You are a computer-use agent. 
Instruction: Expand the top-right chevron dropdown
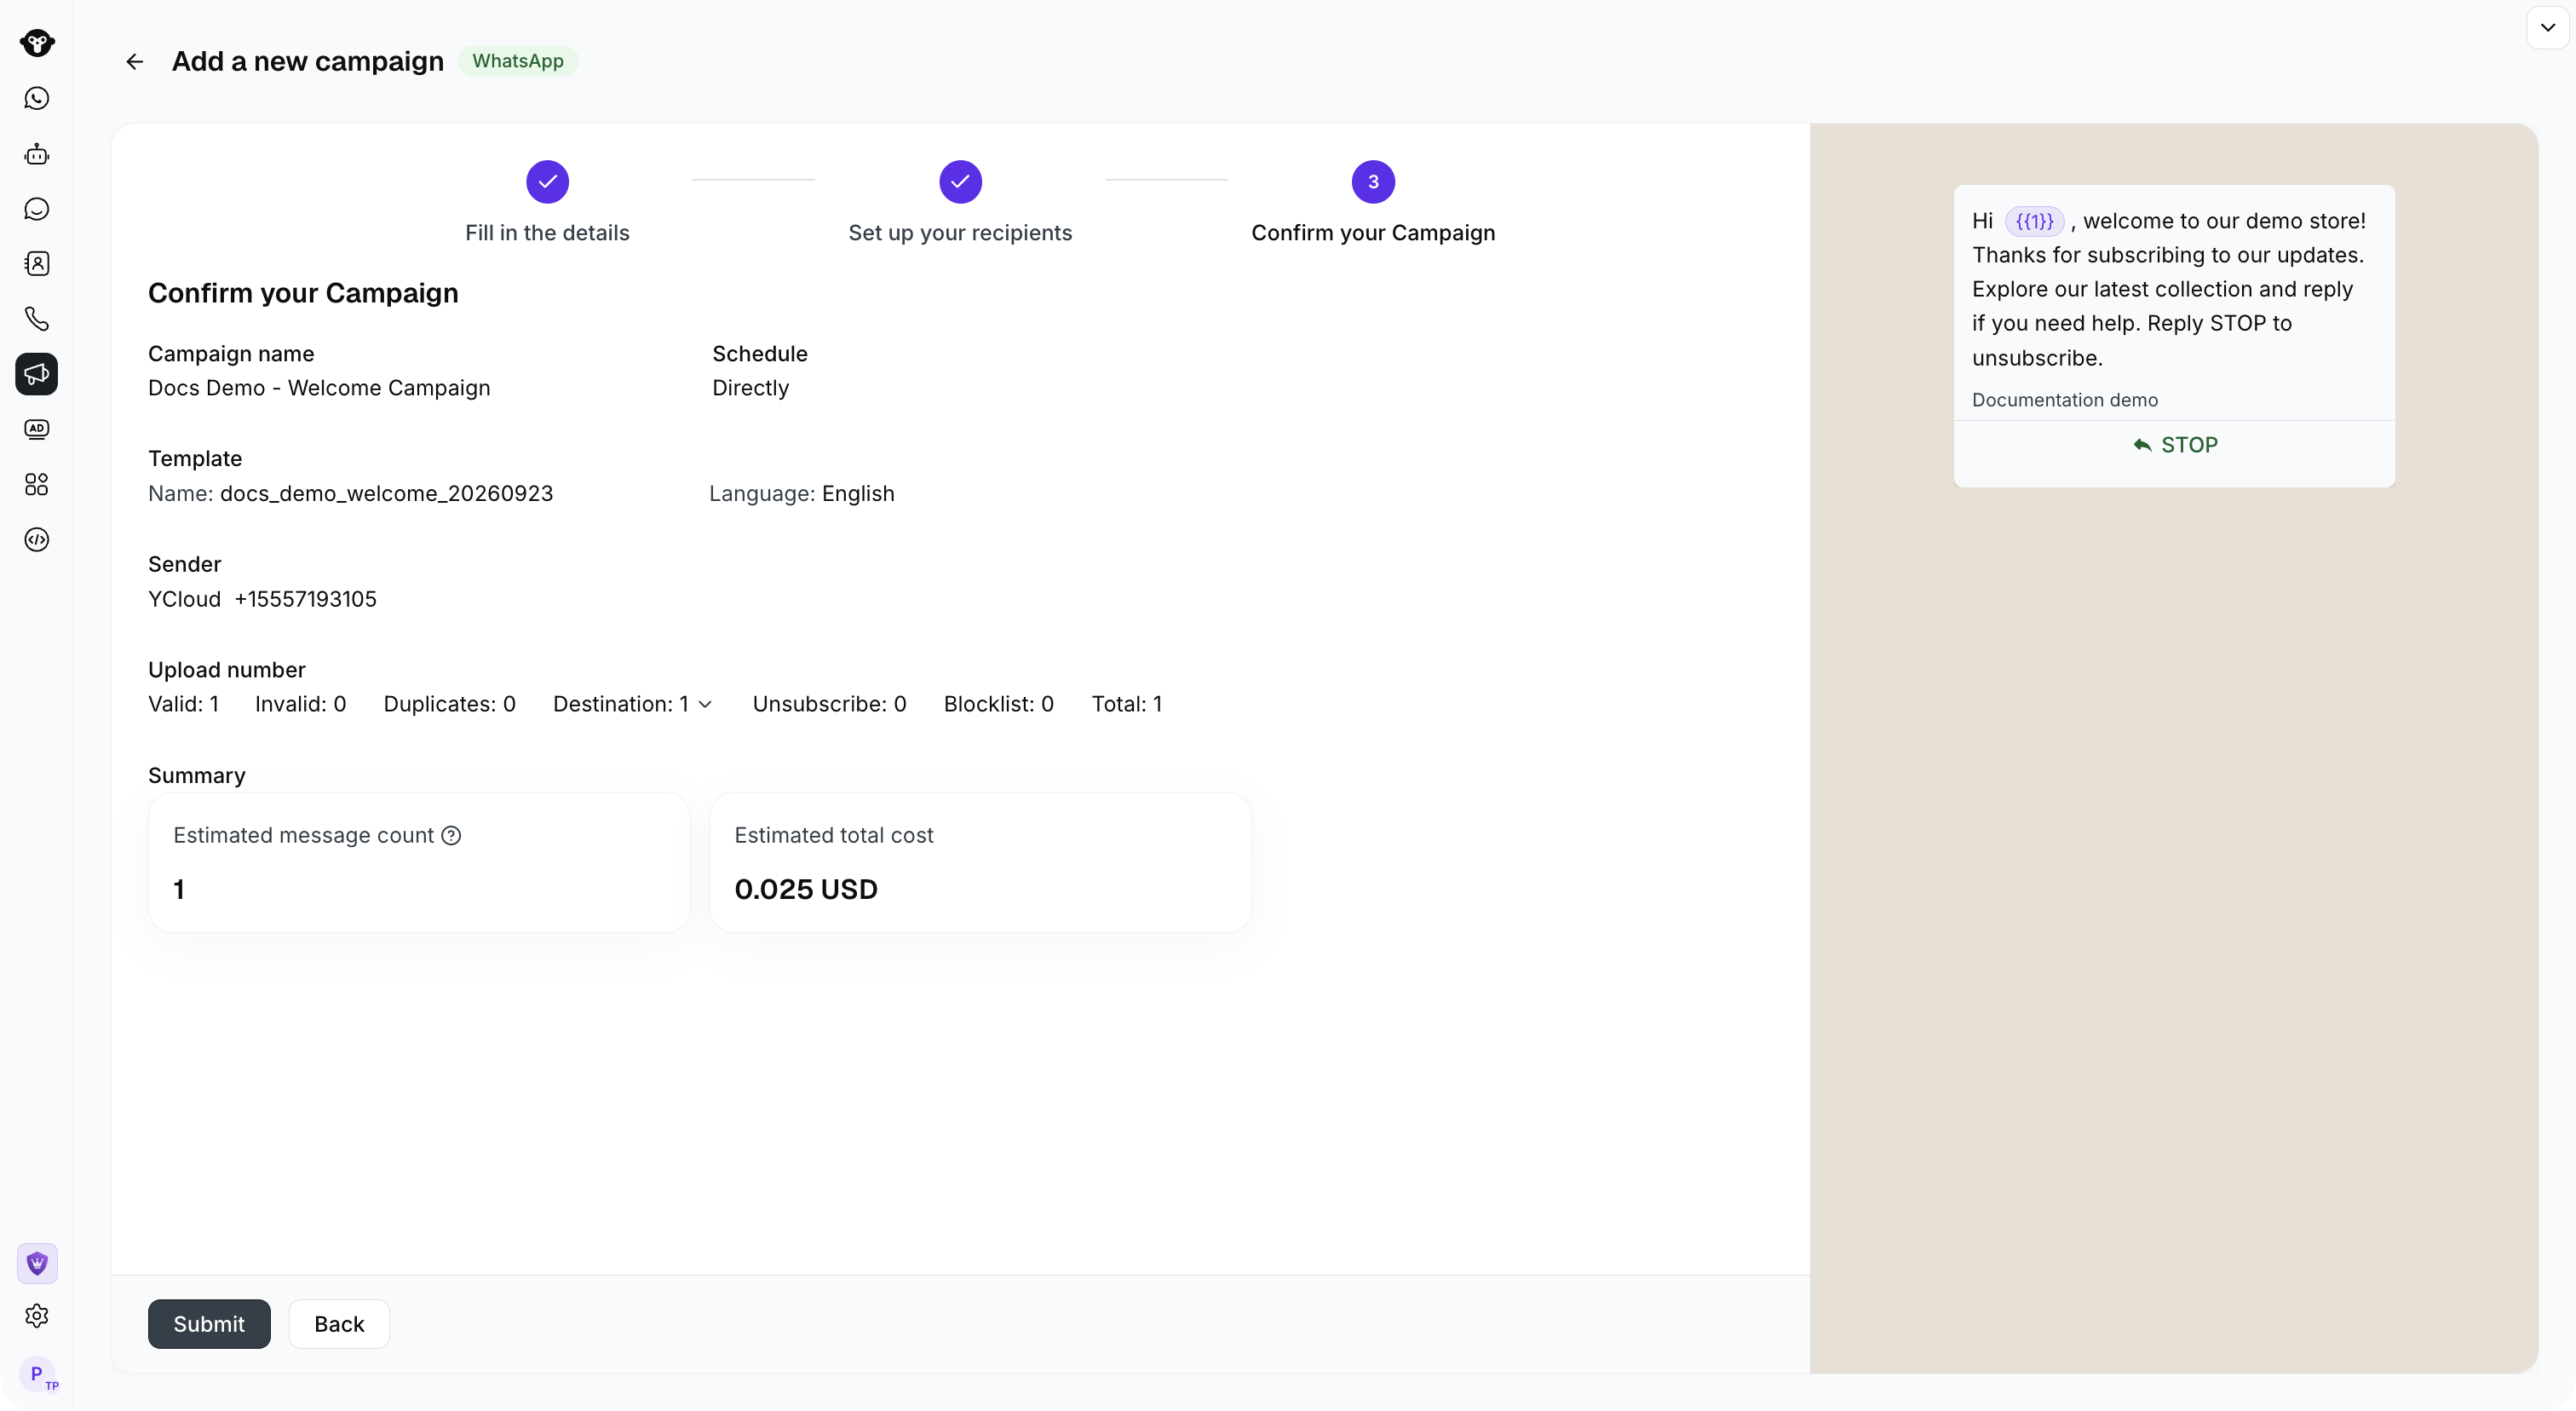(2547, 27)
